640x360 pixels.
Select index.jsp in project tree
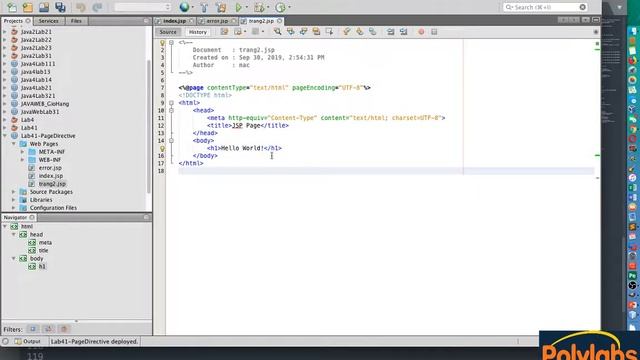tap(51, 176)
